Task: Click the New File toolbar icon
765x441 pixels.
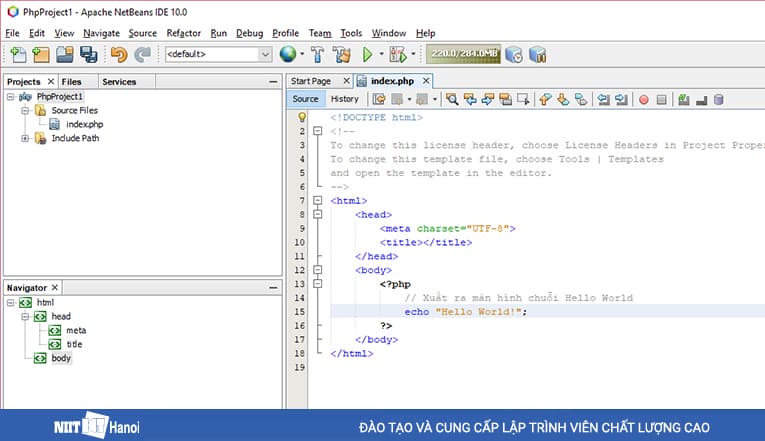Action: (18, 54)
